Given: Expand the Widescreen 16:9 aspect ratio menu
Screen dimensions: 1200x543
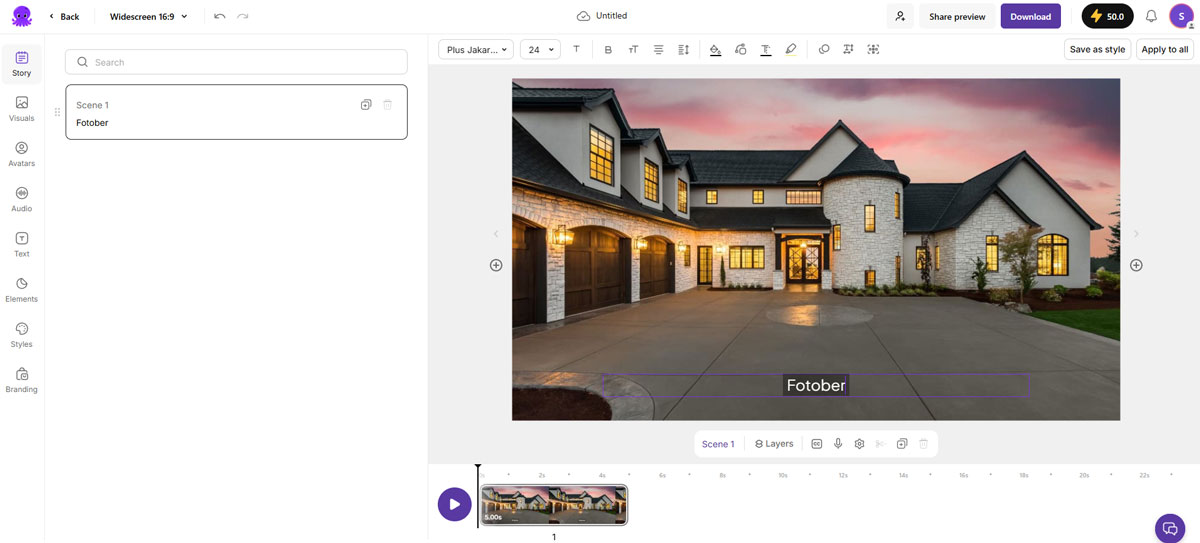Looking at the screenshot, I should point(148,16).
